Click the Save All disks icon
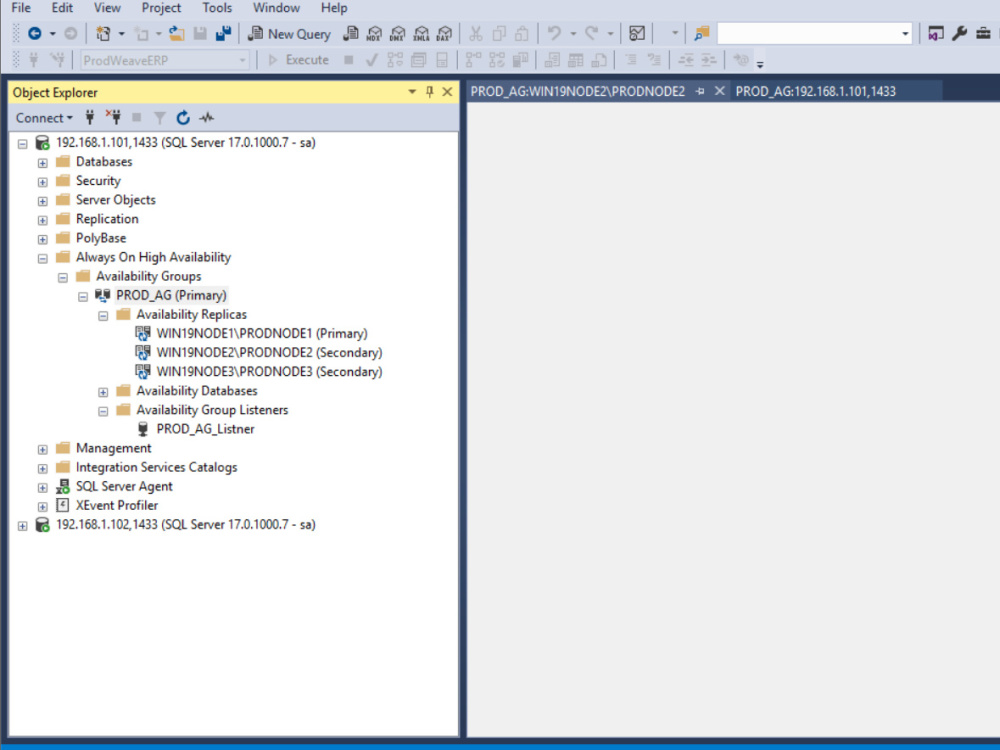 coord(223,33)
